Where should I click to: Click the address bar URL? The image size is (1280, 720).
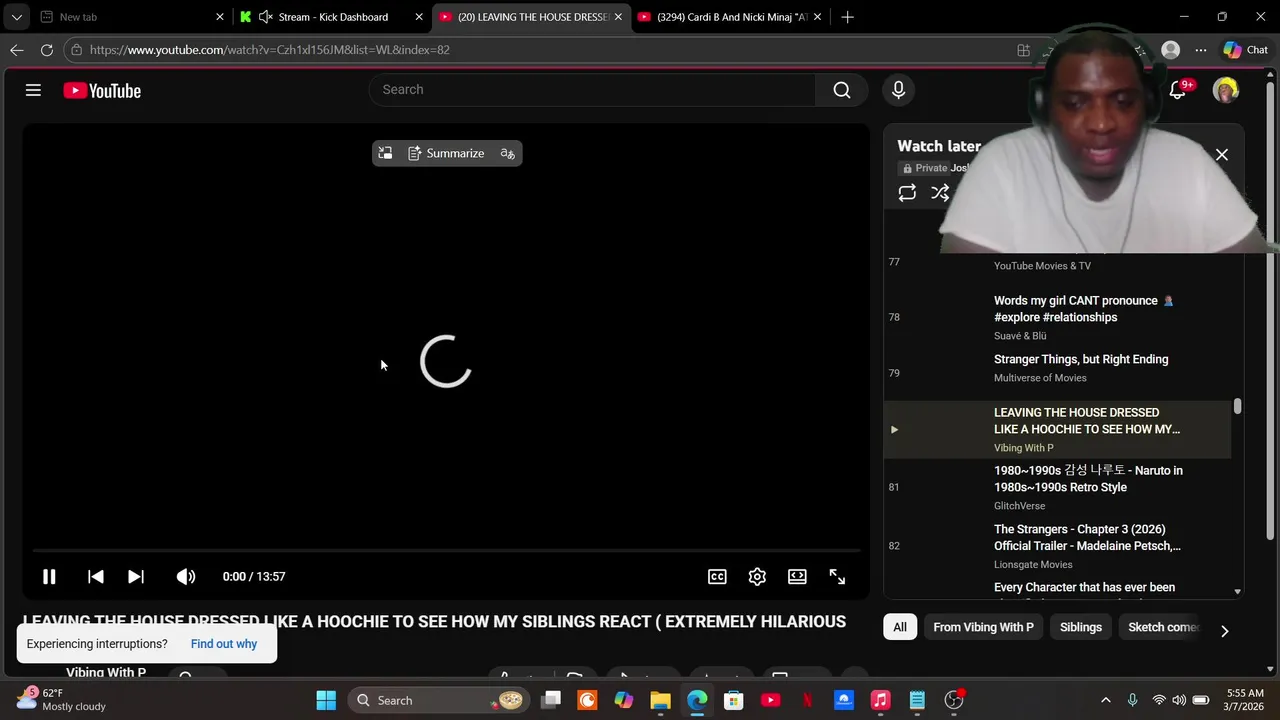269,50
